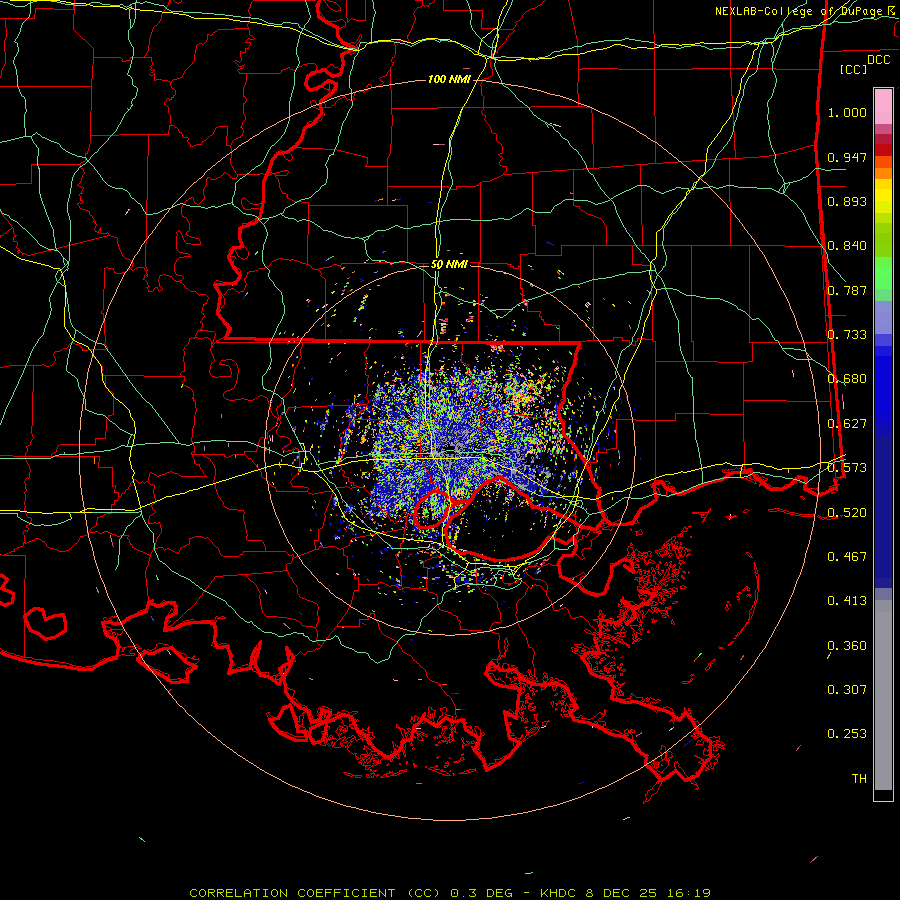The height and width of the screenshot is (900, 900).
Task: Select the 0.253 legend value
Action: (x=847, y=734)
